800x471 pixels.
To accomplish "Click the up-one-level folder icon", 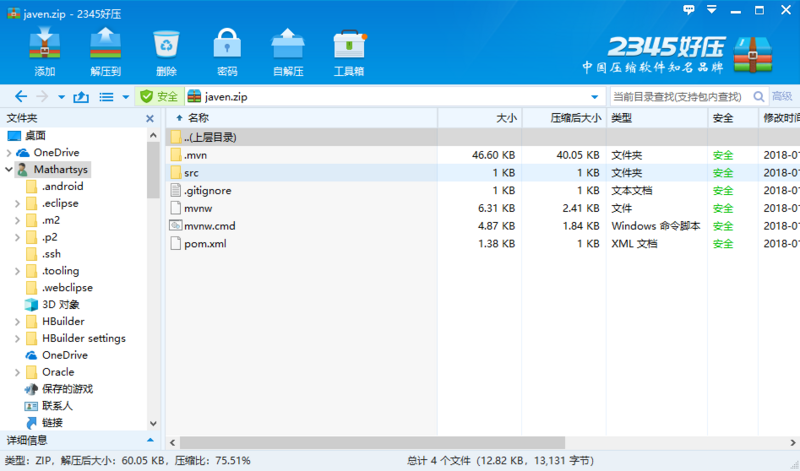I will [x=81, y=96].
